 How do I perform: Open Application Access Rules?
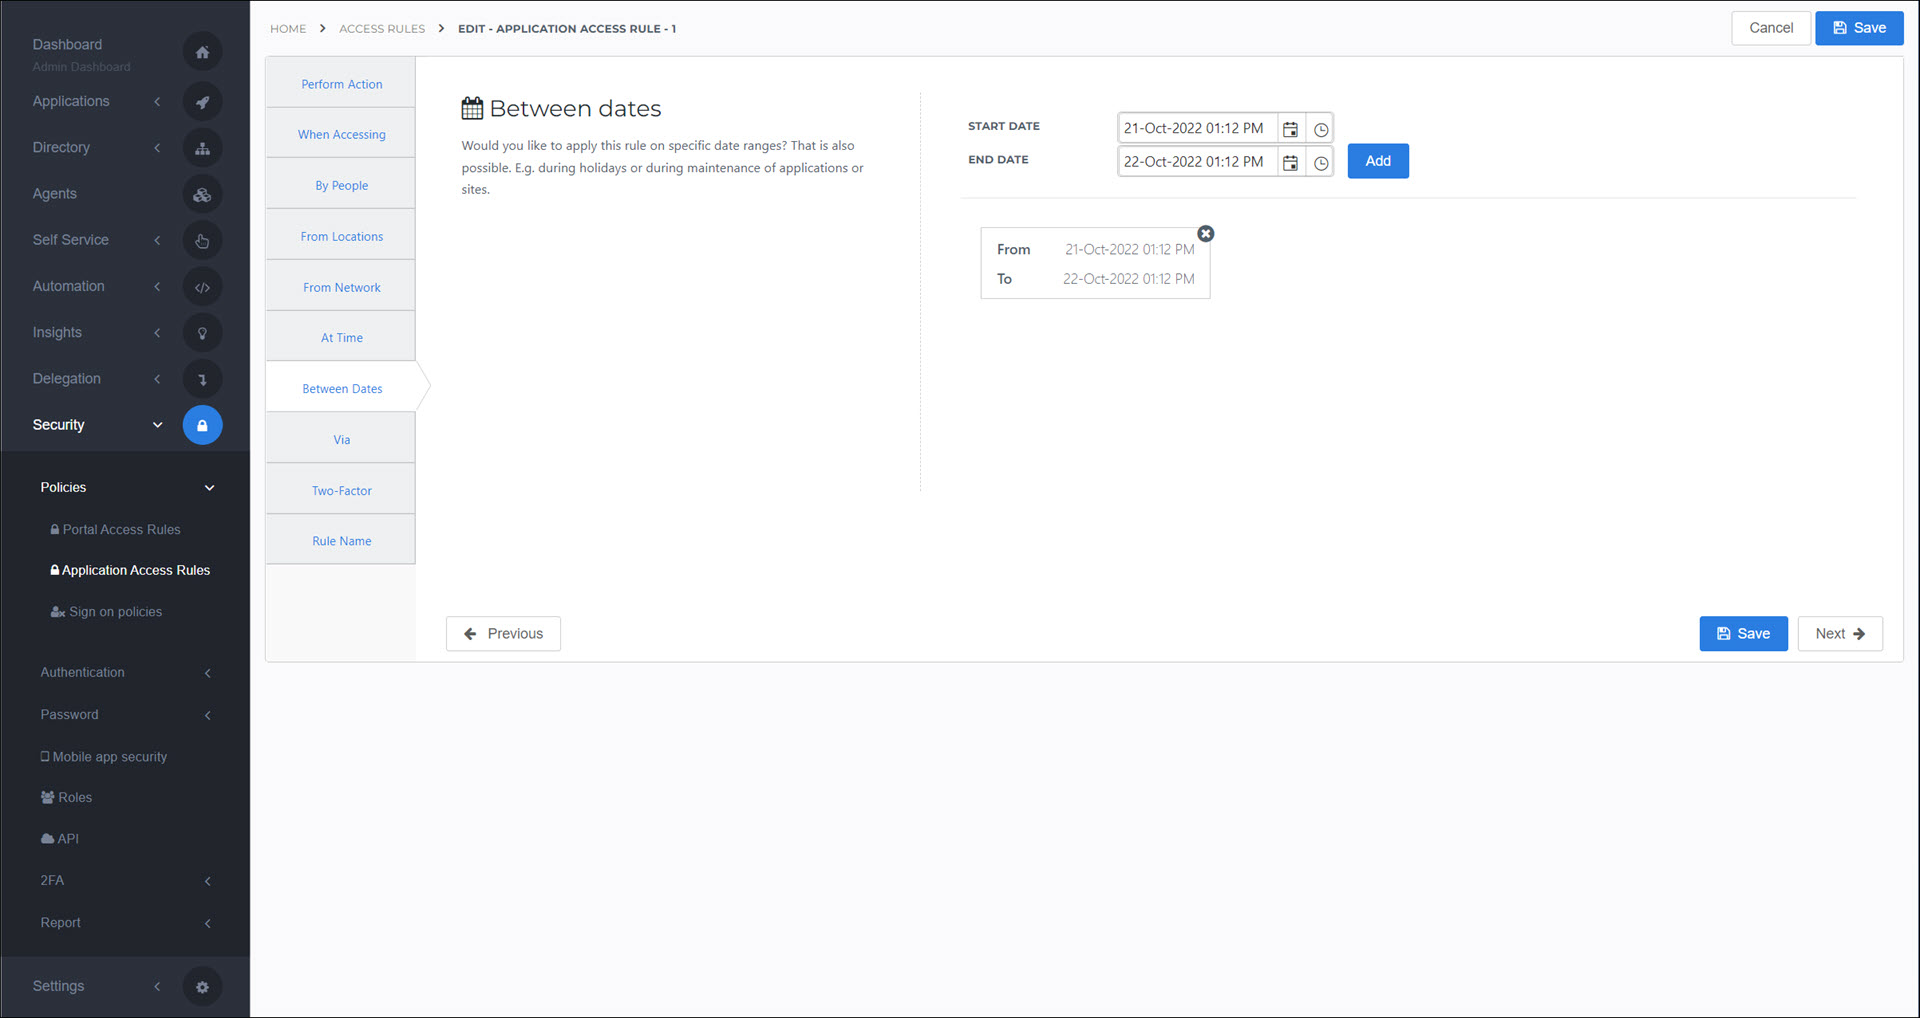pyautogui.click(x=130, y=571)
